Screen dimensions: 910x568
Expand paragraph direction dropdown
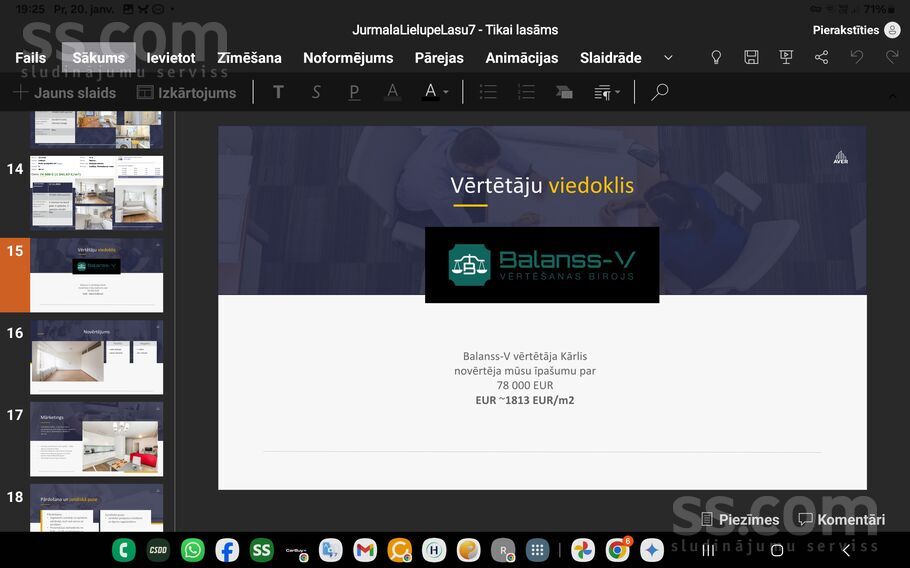[616, 92]
